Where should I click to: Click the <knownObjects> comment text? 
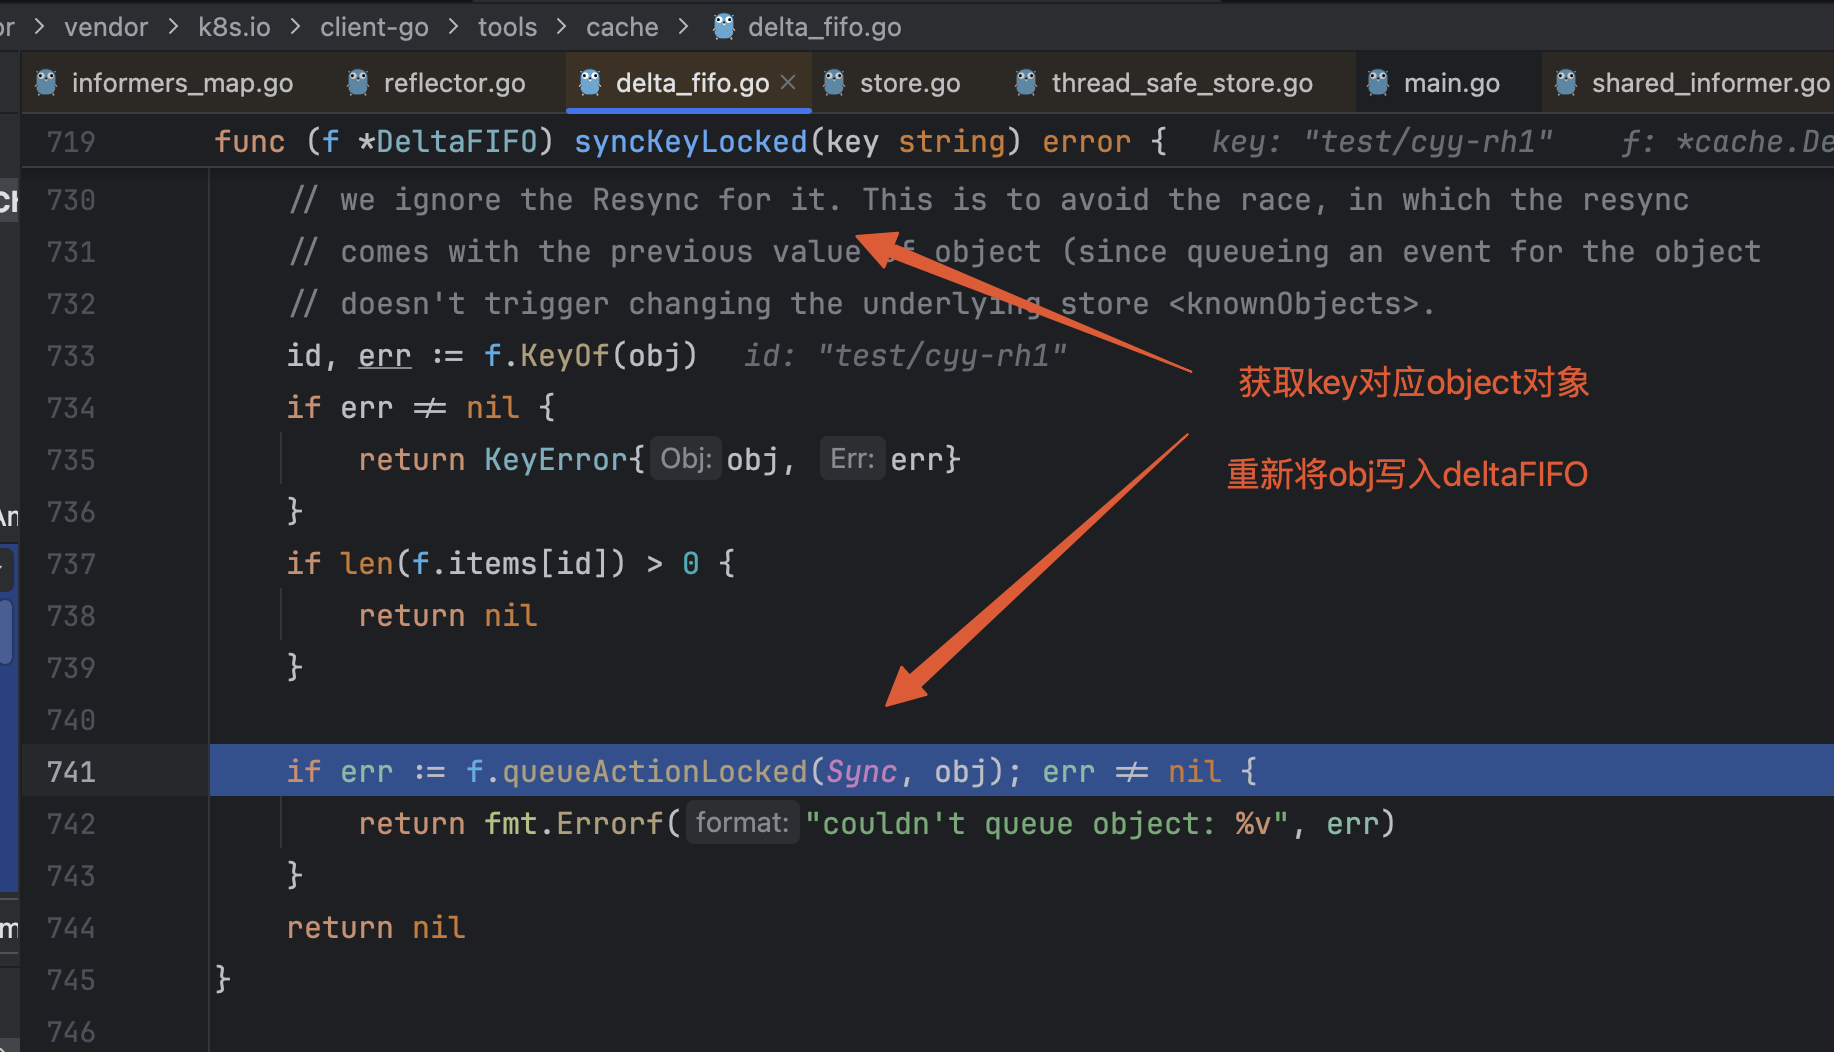[x=1294, y=304]
